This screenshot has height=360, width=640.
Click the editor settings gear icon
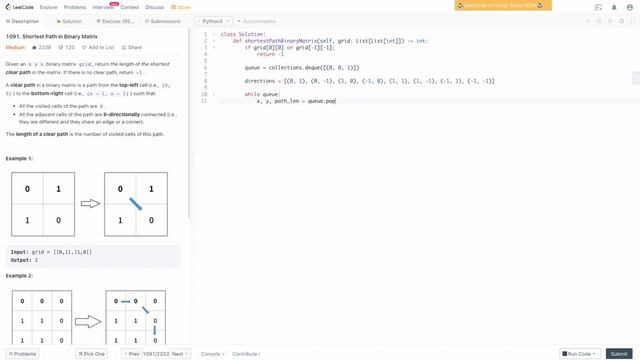click(621, 21)
